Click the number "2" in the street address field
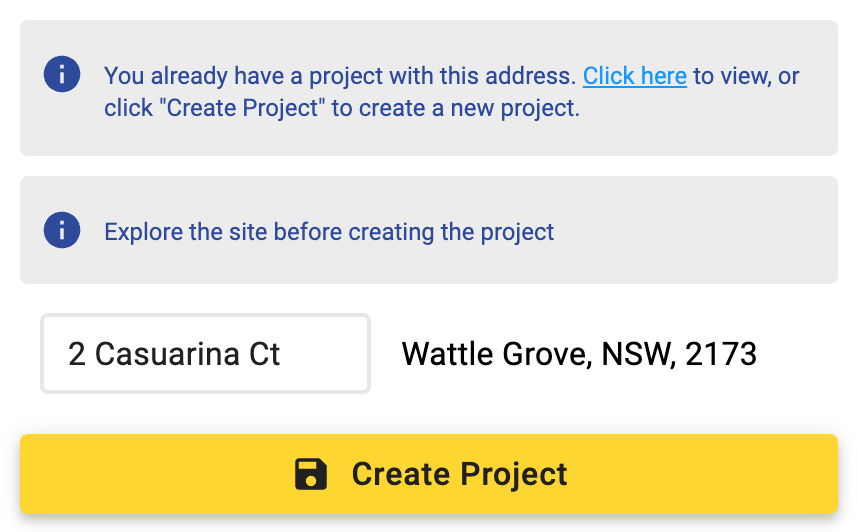The height and width of the screenshot is (532, 858). (77, 354)
